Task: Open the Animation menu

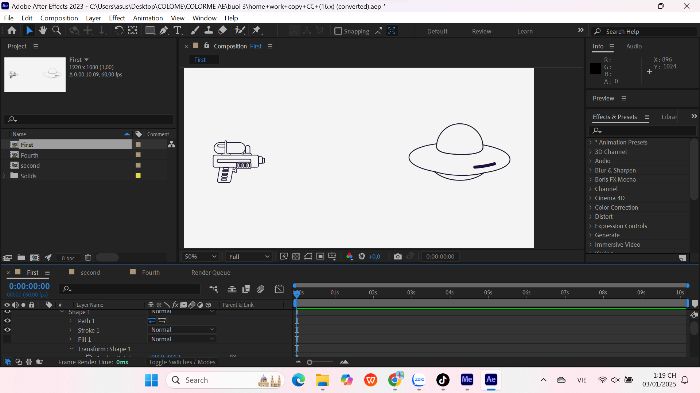Action: [148, 18]
